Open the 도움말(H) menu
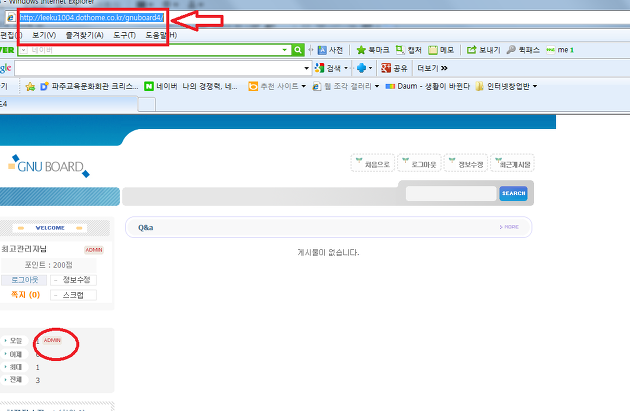The image size is (630, 411). point(161,35)
